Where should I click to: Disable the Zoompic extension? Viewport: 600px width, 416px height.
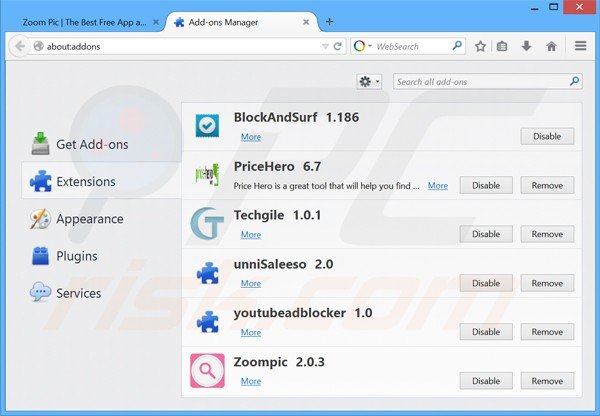coord(486,381)
